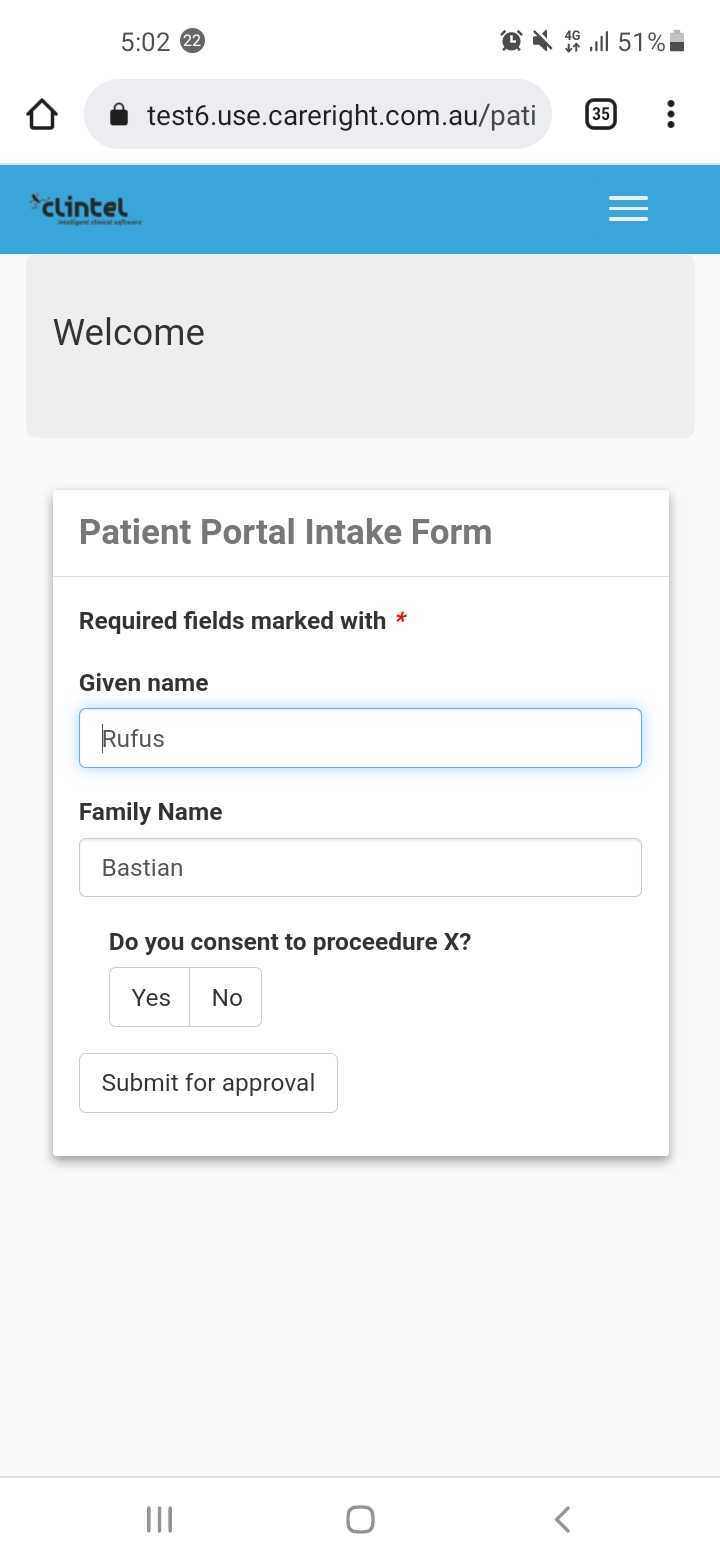Screen dimensions: 720x1560
Task: Tap the browser address bar URL
Action: pos(340,115)
